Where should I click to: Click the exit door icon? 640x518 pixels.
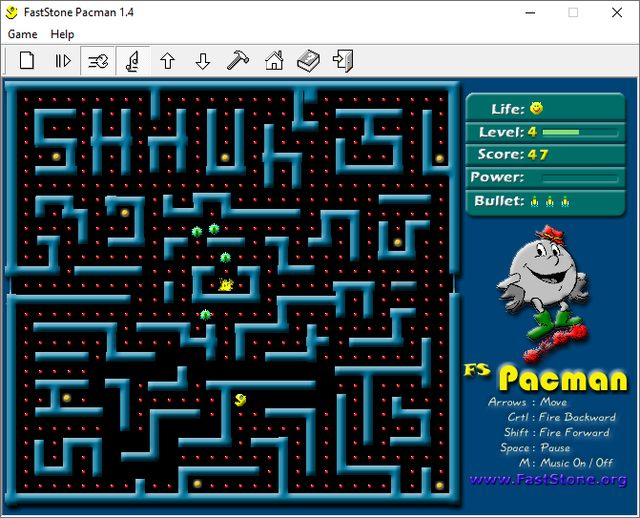(344, 61)
